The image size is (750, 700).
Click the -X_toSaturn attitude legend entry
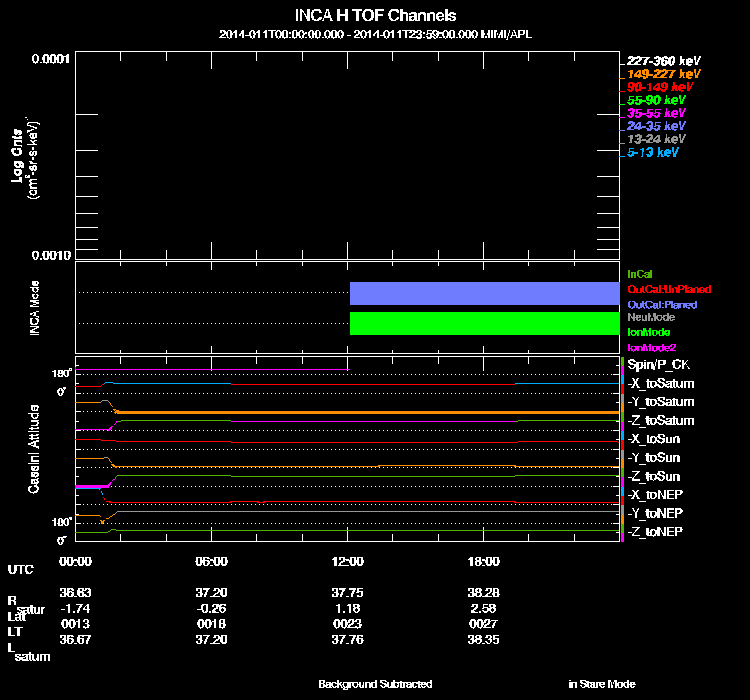[660, 383]
